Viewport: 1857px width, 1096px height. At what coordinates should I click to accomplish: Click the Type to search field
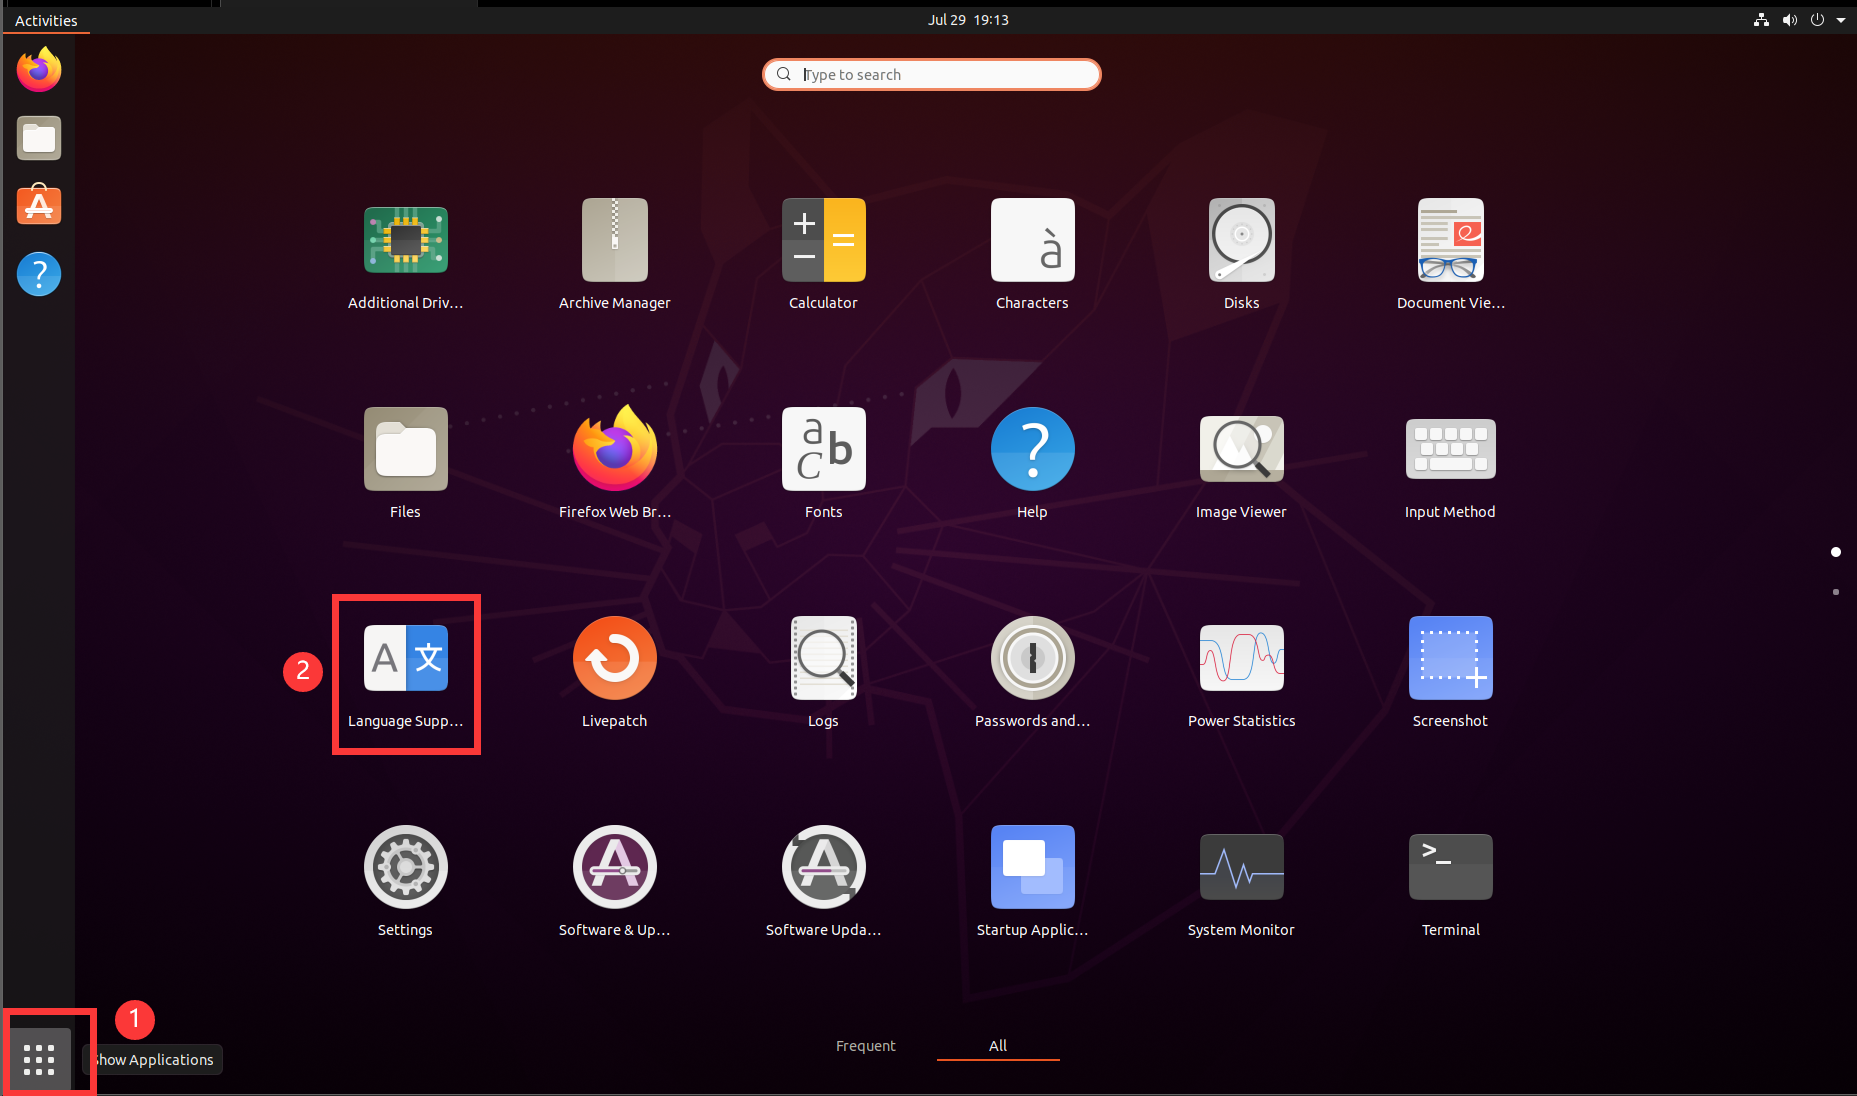tap(931, 74)
